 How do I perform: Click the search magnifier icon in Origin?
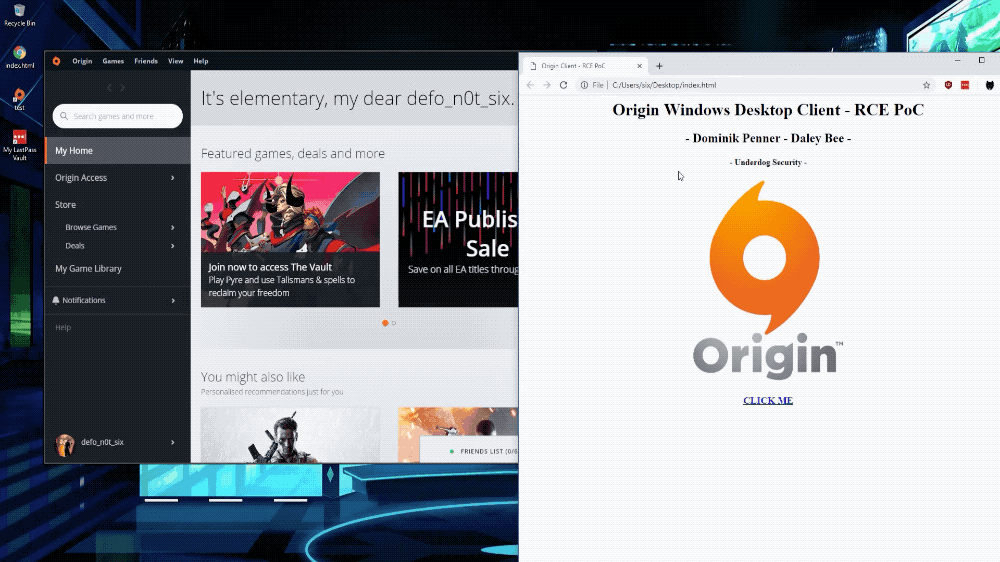(64, 116)
